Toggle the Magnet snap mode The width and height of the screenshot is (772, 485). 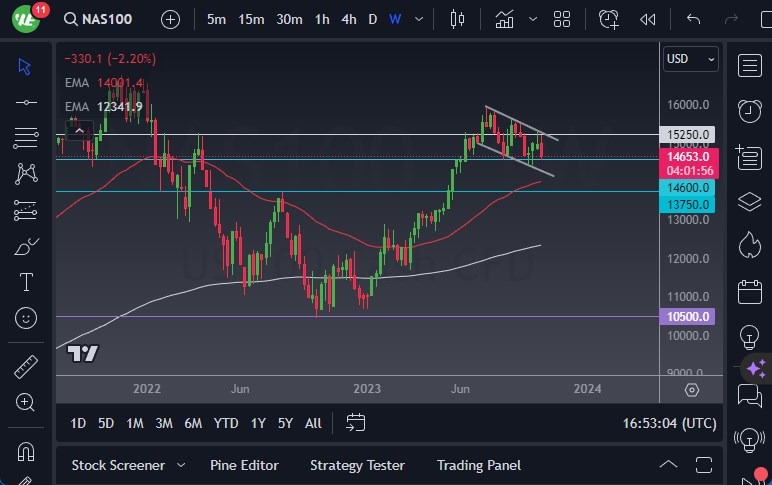click(26, 450)
